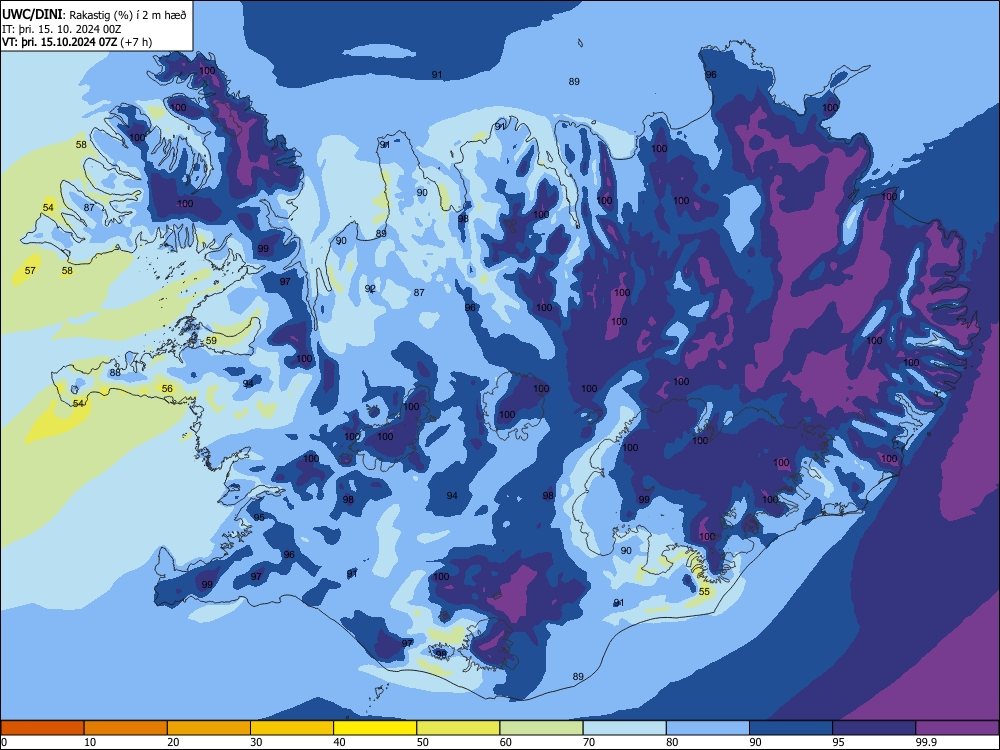Choose the 90–95 medium blue legend swatch
The height and width of the screenshot is (750, 1000).
click(x=791, y=728)
